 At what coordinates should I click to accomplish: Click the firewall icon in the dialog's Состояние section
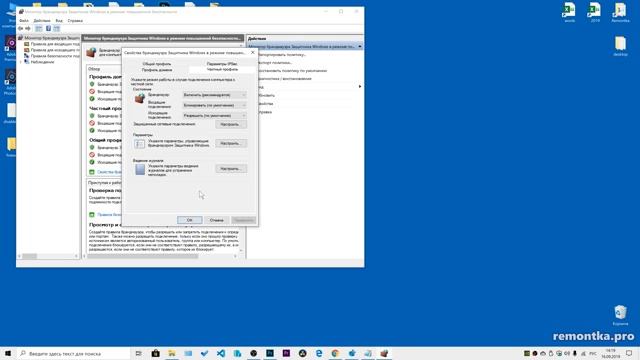[140, 98]
